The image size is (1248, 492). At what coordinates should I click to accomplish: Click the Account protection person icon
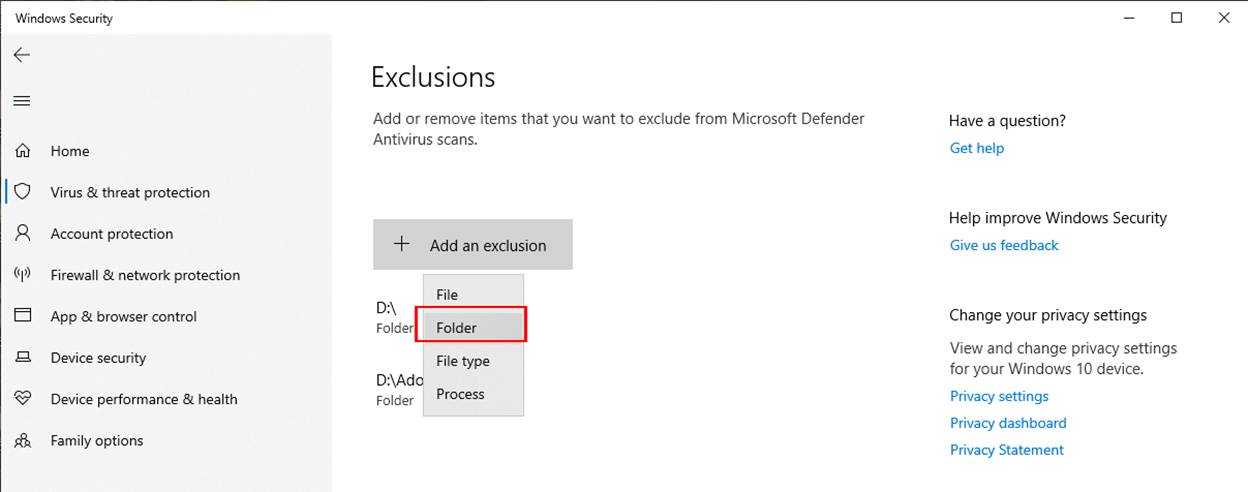click(22, 233)
